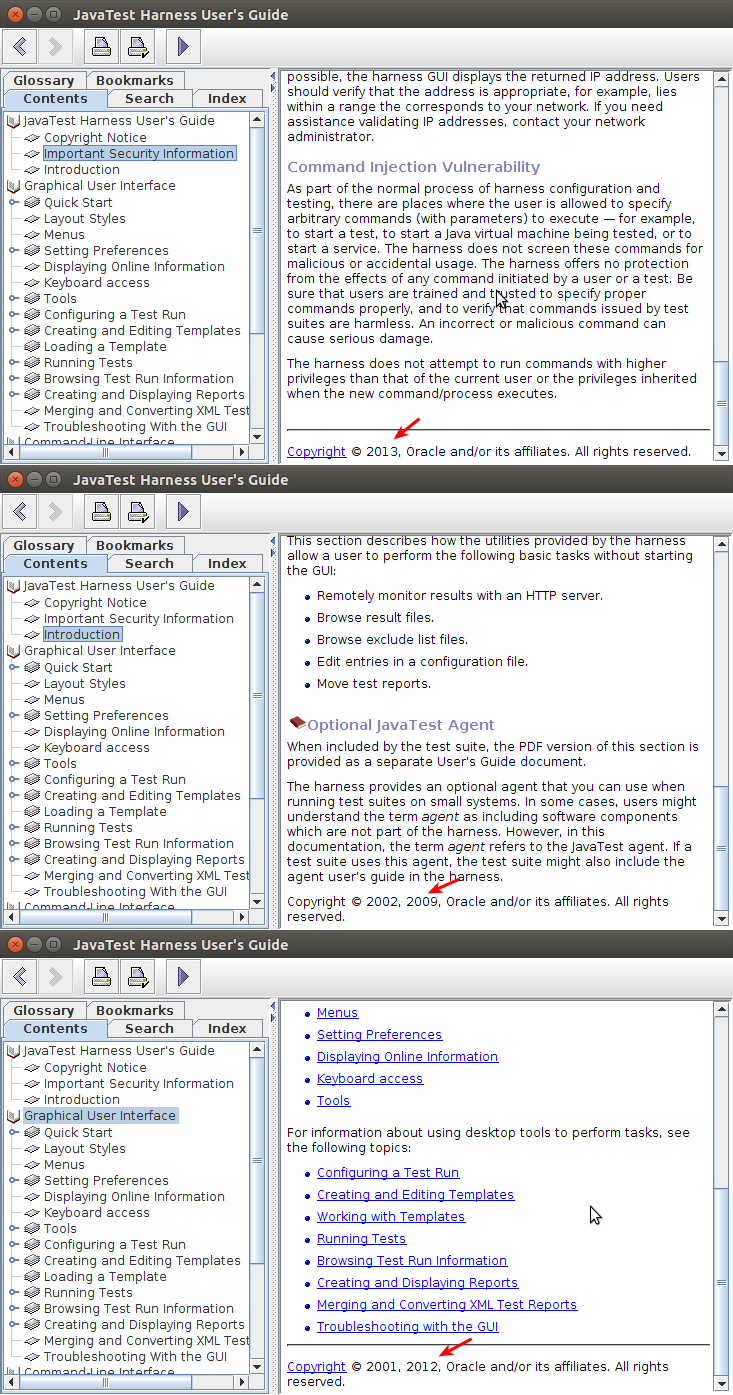Click the print icon in the bottom window toolbar
Screen dimensions: 733x1395
[100, 976]
